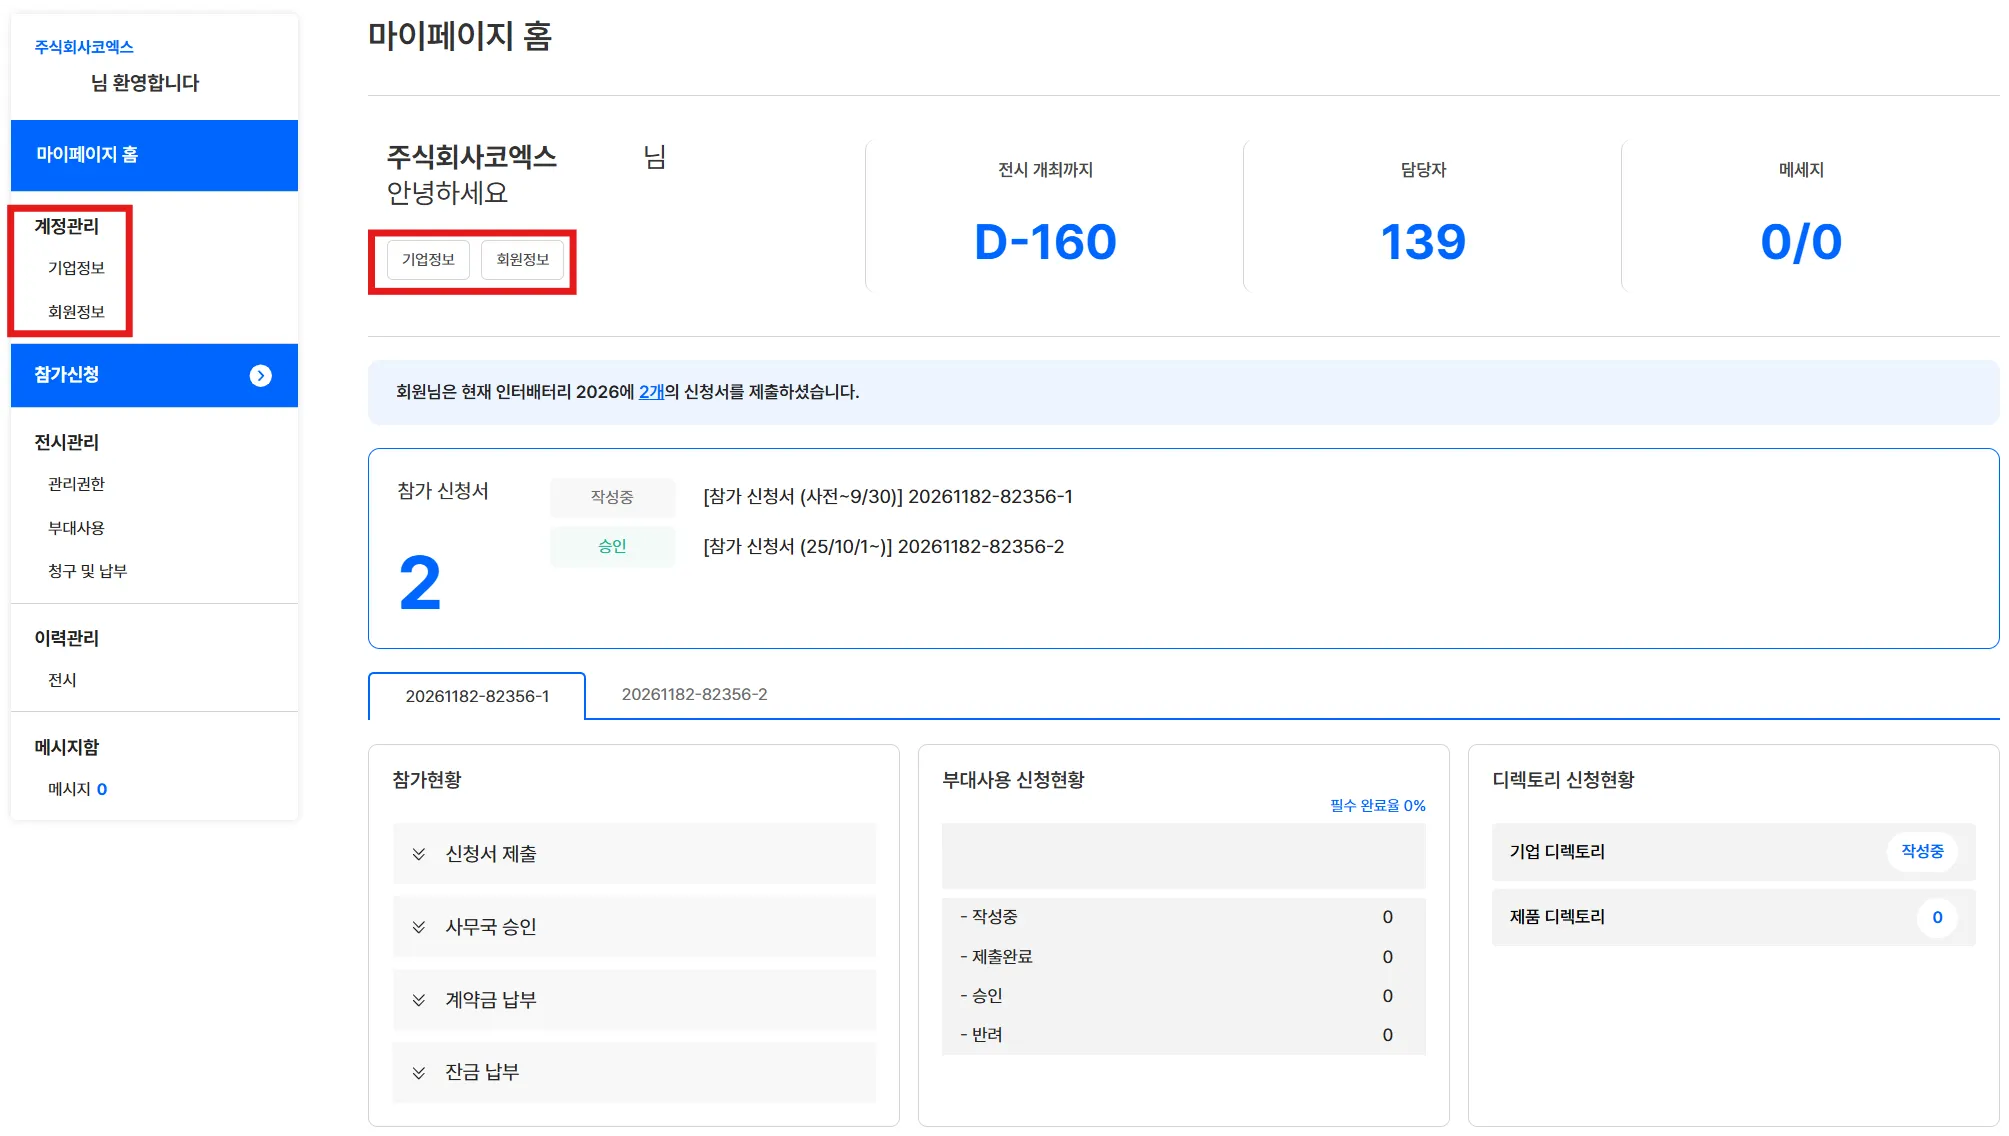Click the arrow icon beside 참가신청
This screenshot has height=1136, width=2009.
(260, 375)
